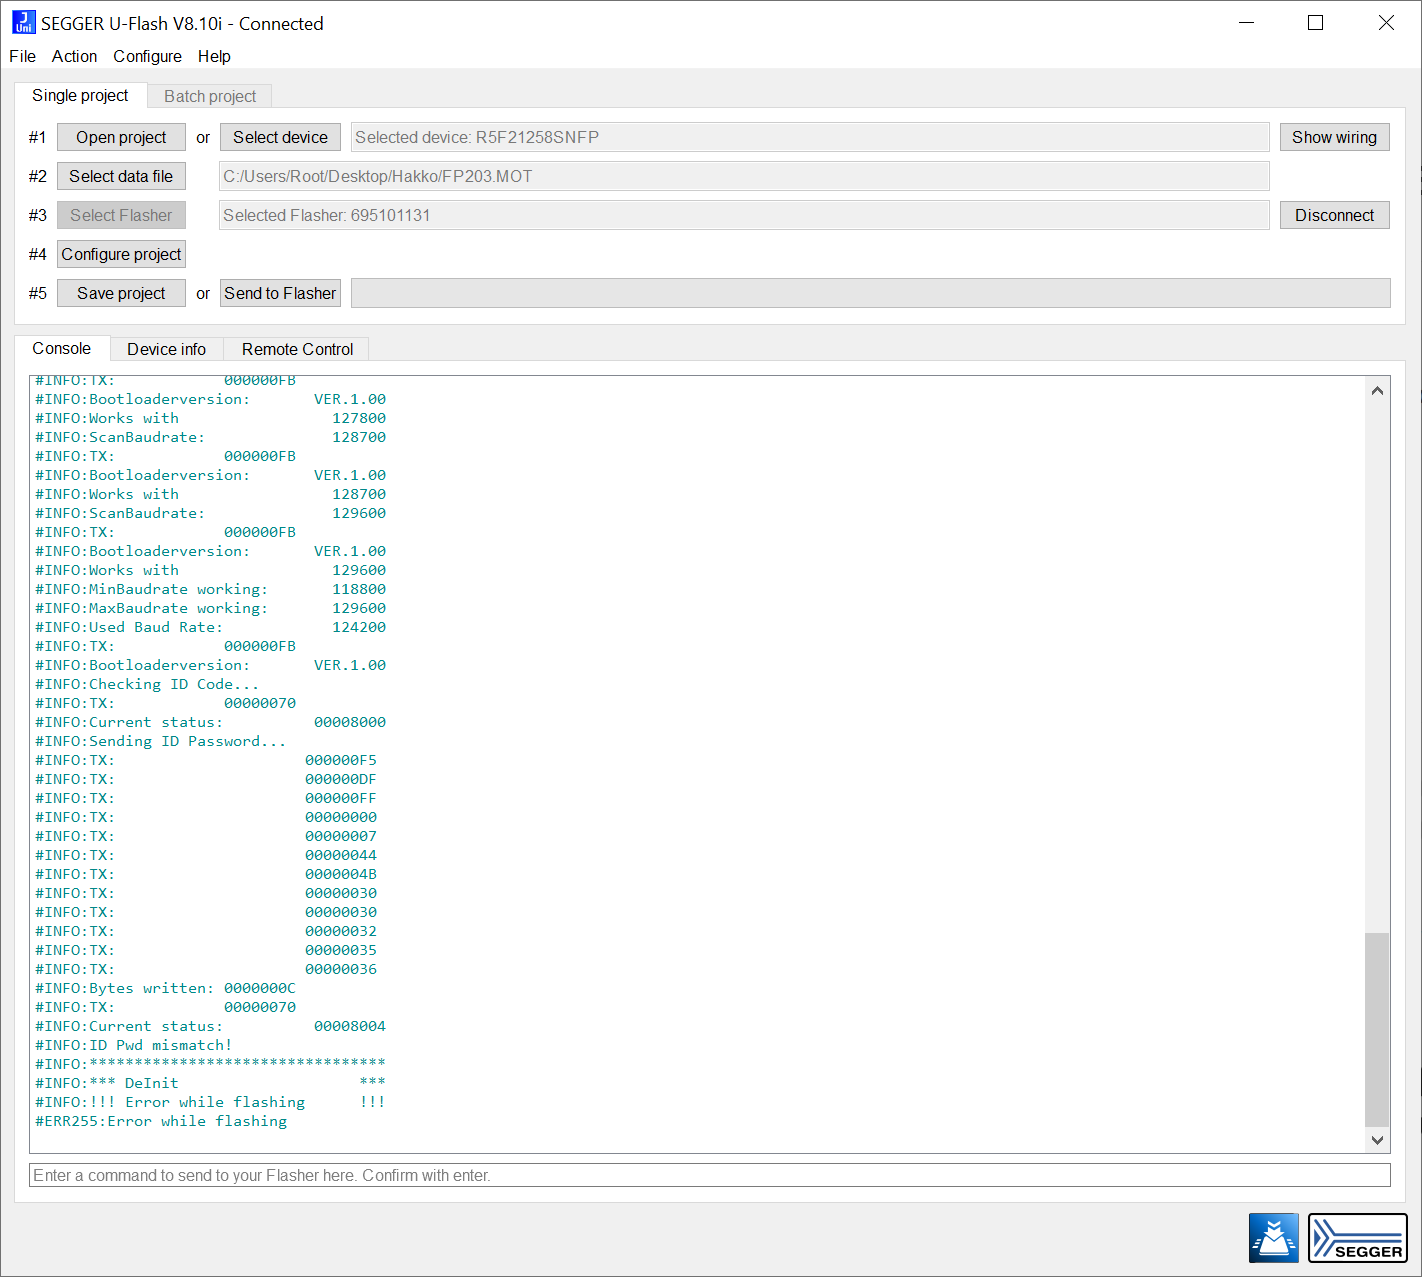This screenshot has height=1277, width=1422.
Task: Click the 'TX: 000000DF' console line
Action: click(206, 779)
